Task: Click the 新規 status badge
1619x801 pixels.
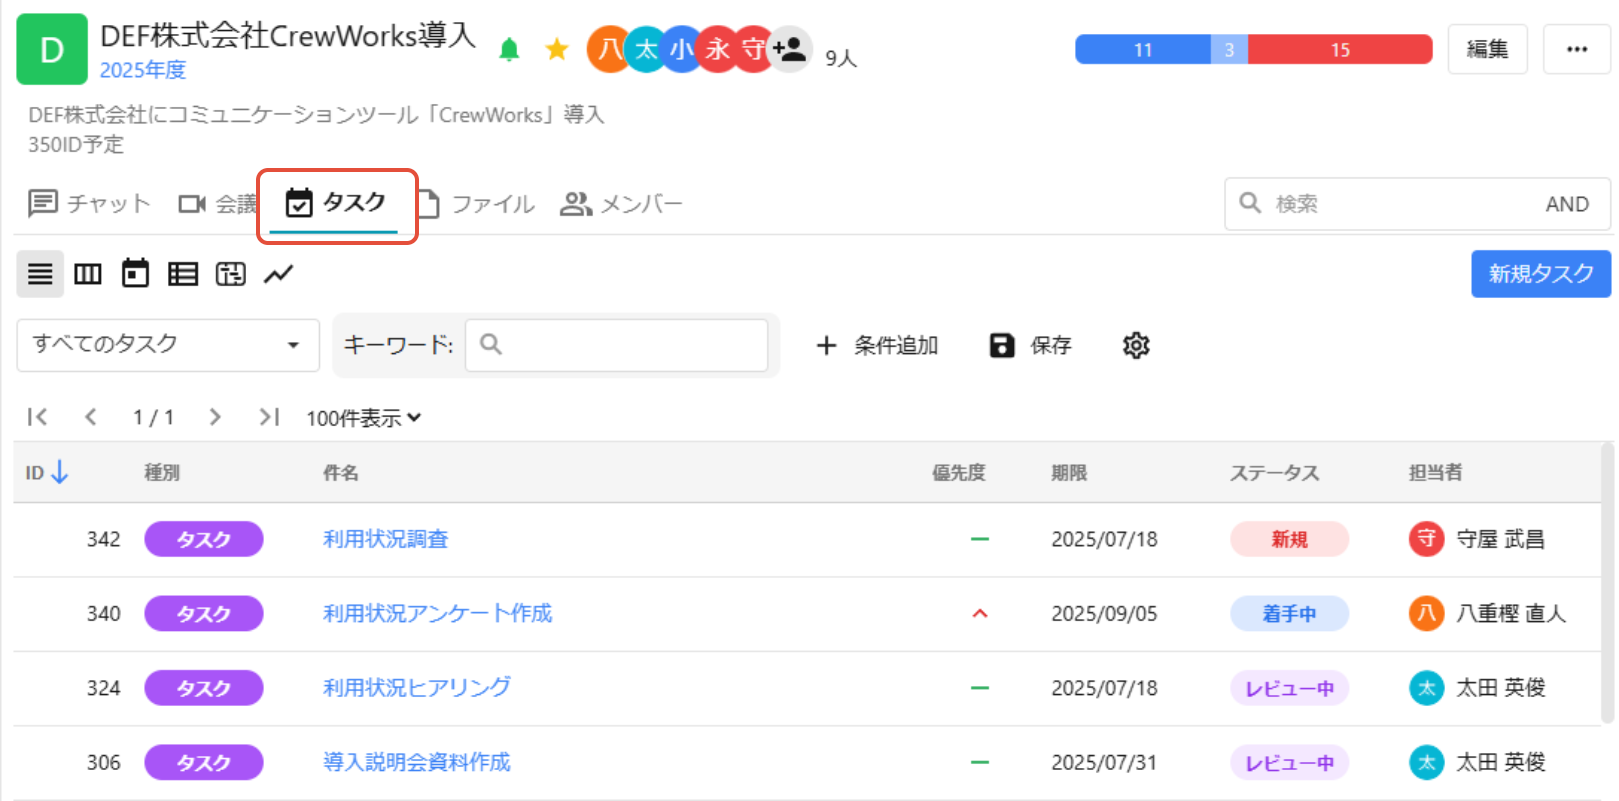Action: click(x=1290, y=540)
